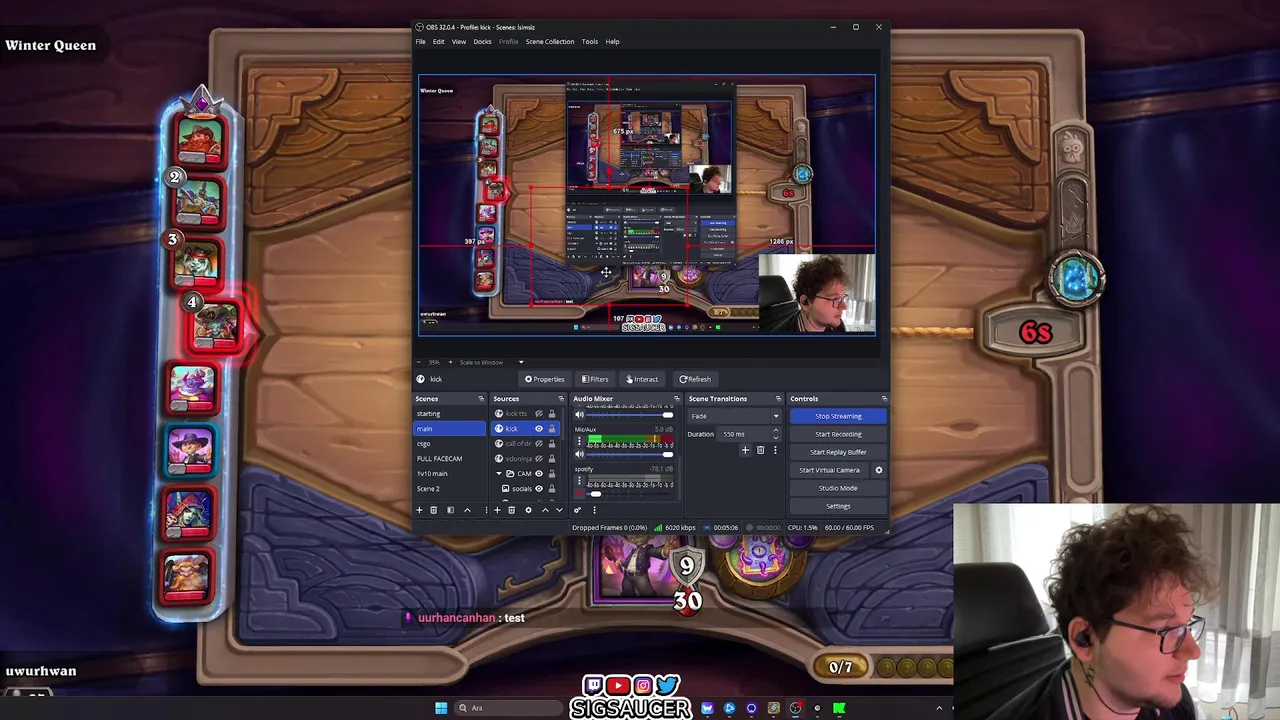Open Properties for the kick source
This screenshot has width=1280, height=720.
tap(545, 379)
